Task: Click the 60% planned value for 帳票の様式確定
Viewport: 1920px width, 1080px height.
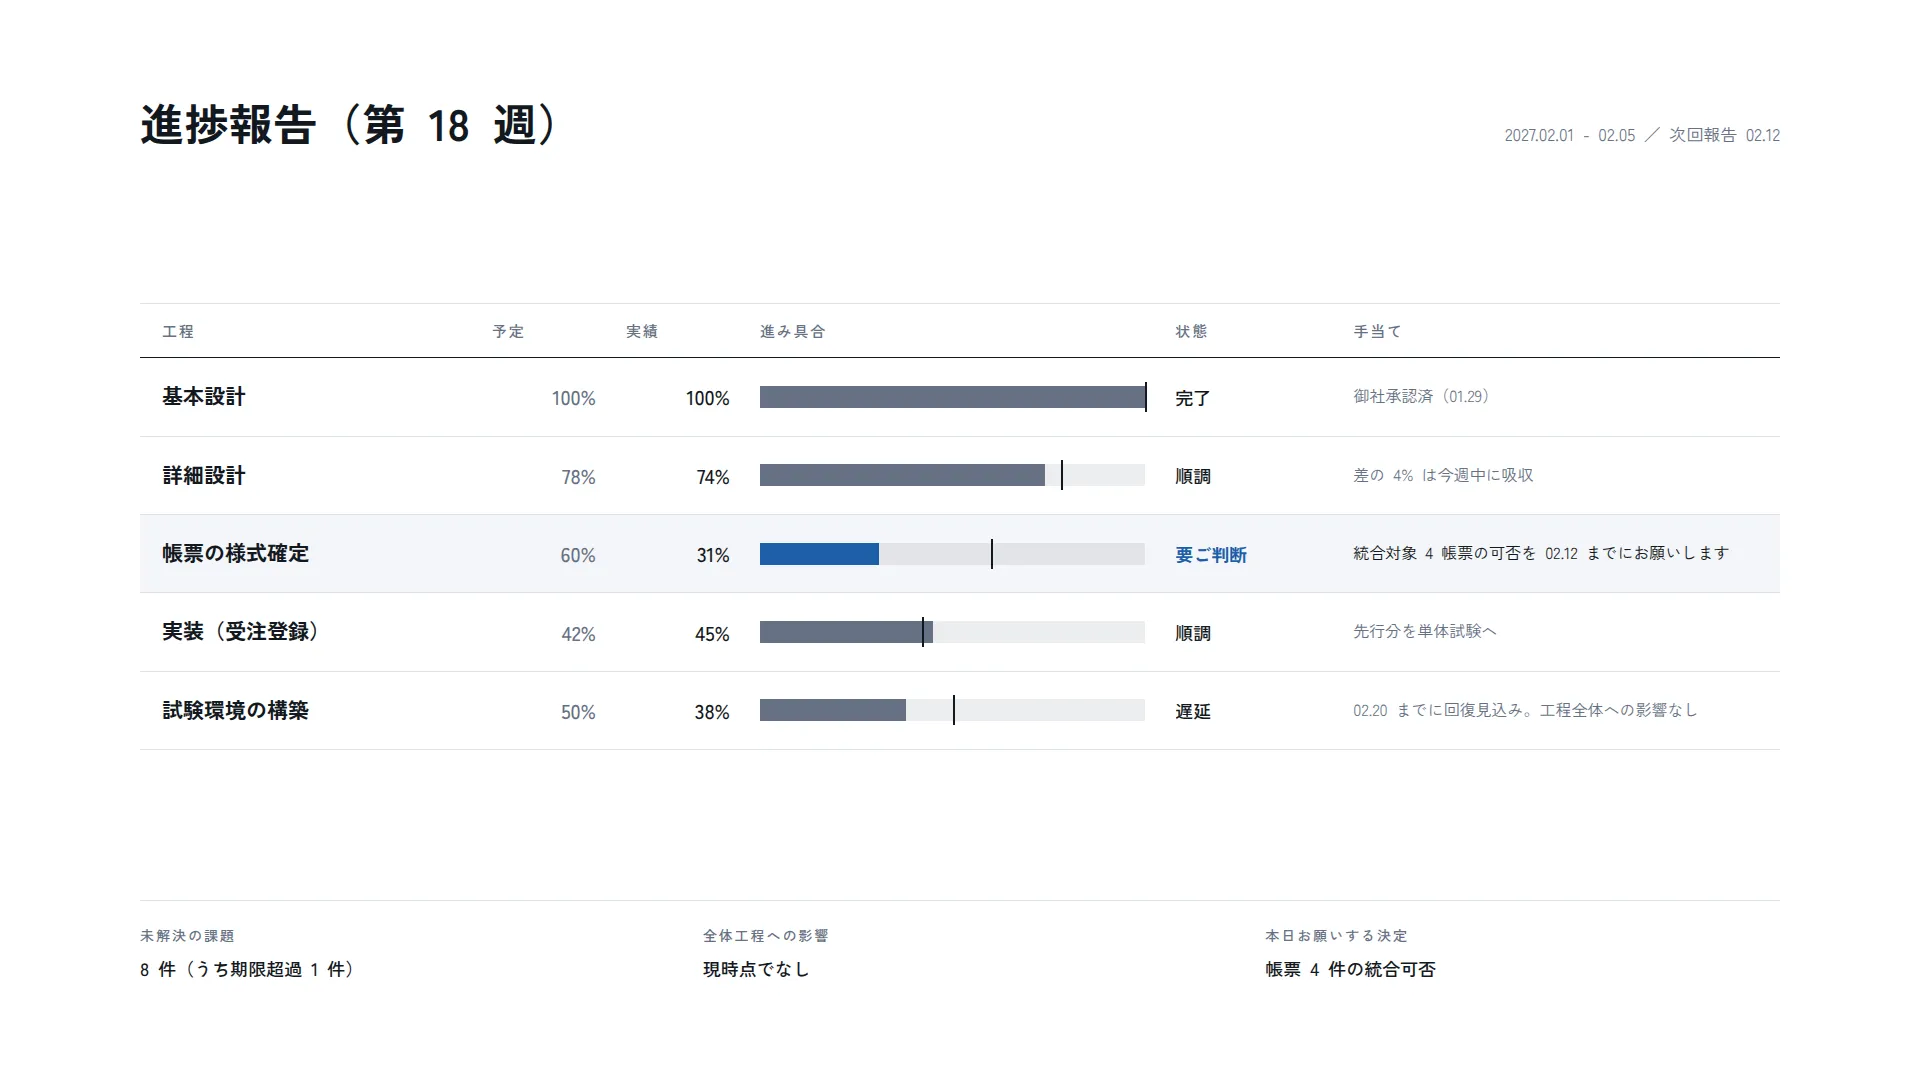Action: 578,556
